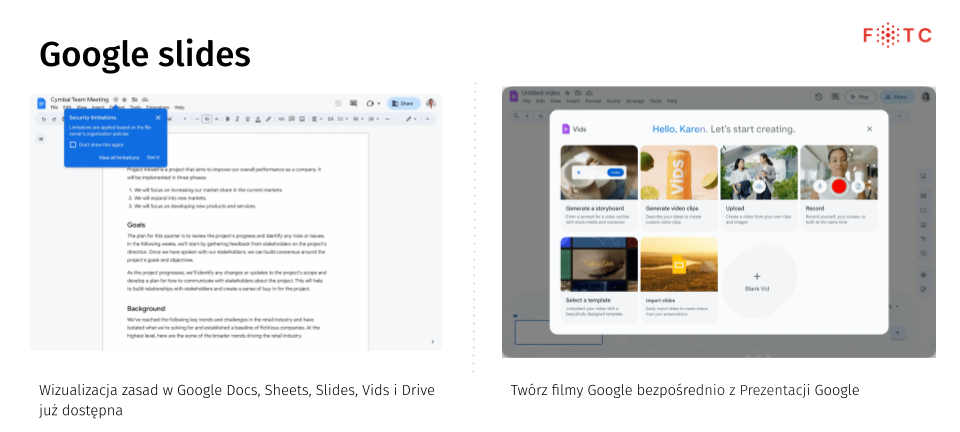
Task: Open cloud save status icon in Docs
Action: [x=145, y=100]
